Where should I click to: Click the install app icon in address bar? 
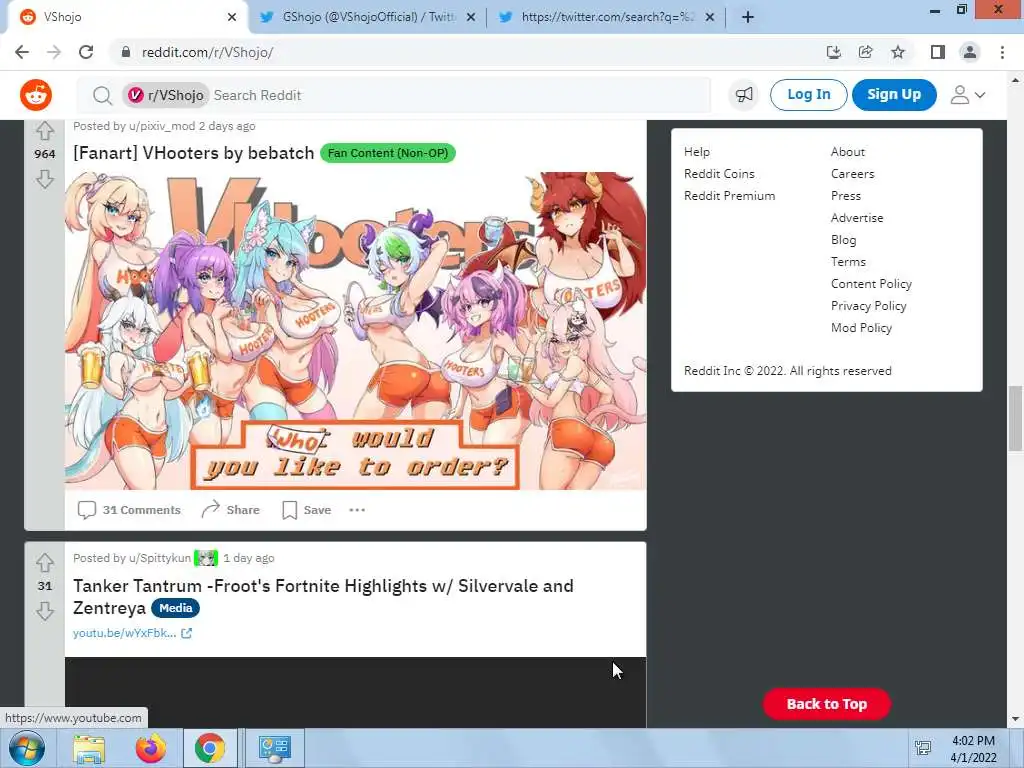(833, 52)
